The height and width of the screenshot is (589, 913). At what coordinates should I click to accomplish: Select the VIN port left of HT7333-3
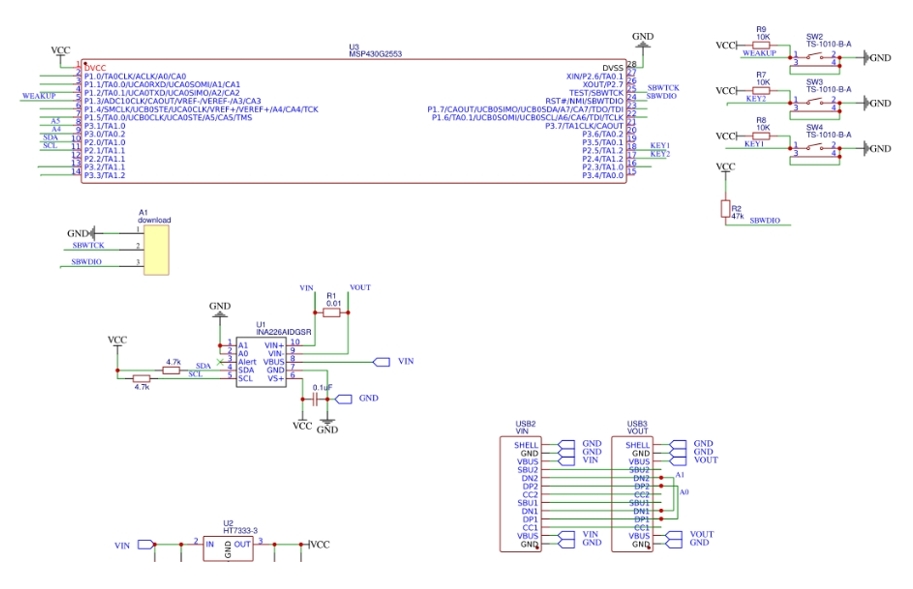click(146, 545)
